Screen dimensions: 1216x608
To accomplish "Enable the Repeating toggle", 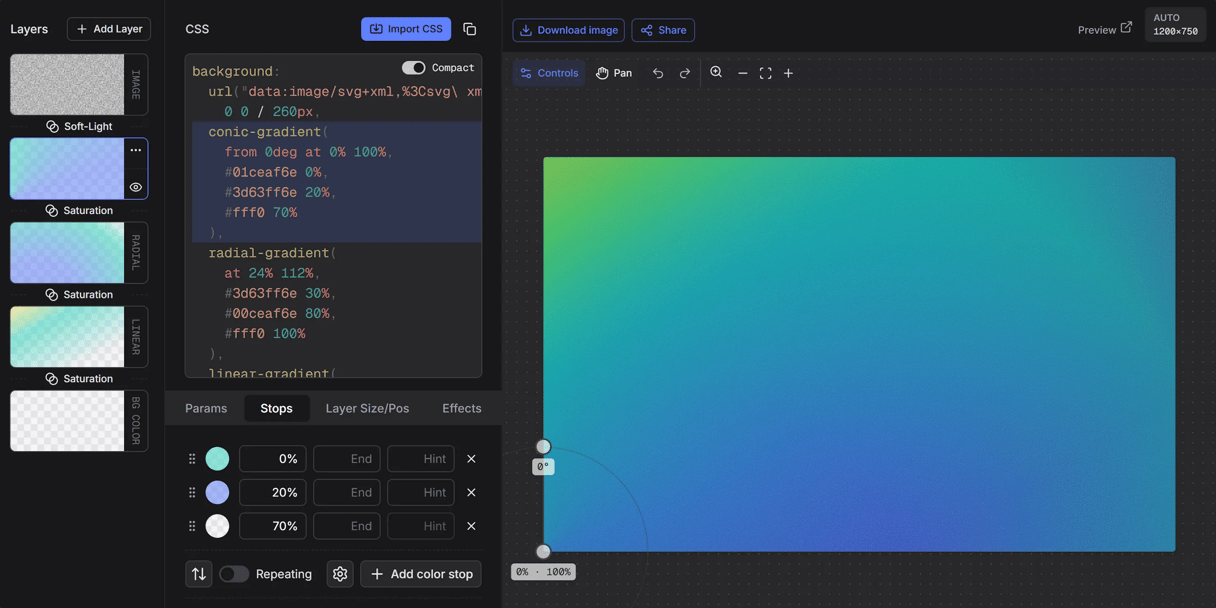I will click(234, 573).
